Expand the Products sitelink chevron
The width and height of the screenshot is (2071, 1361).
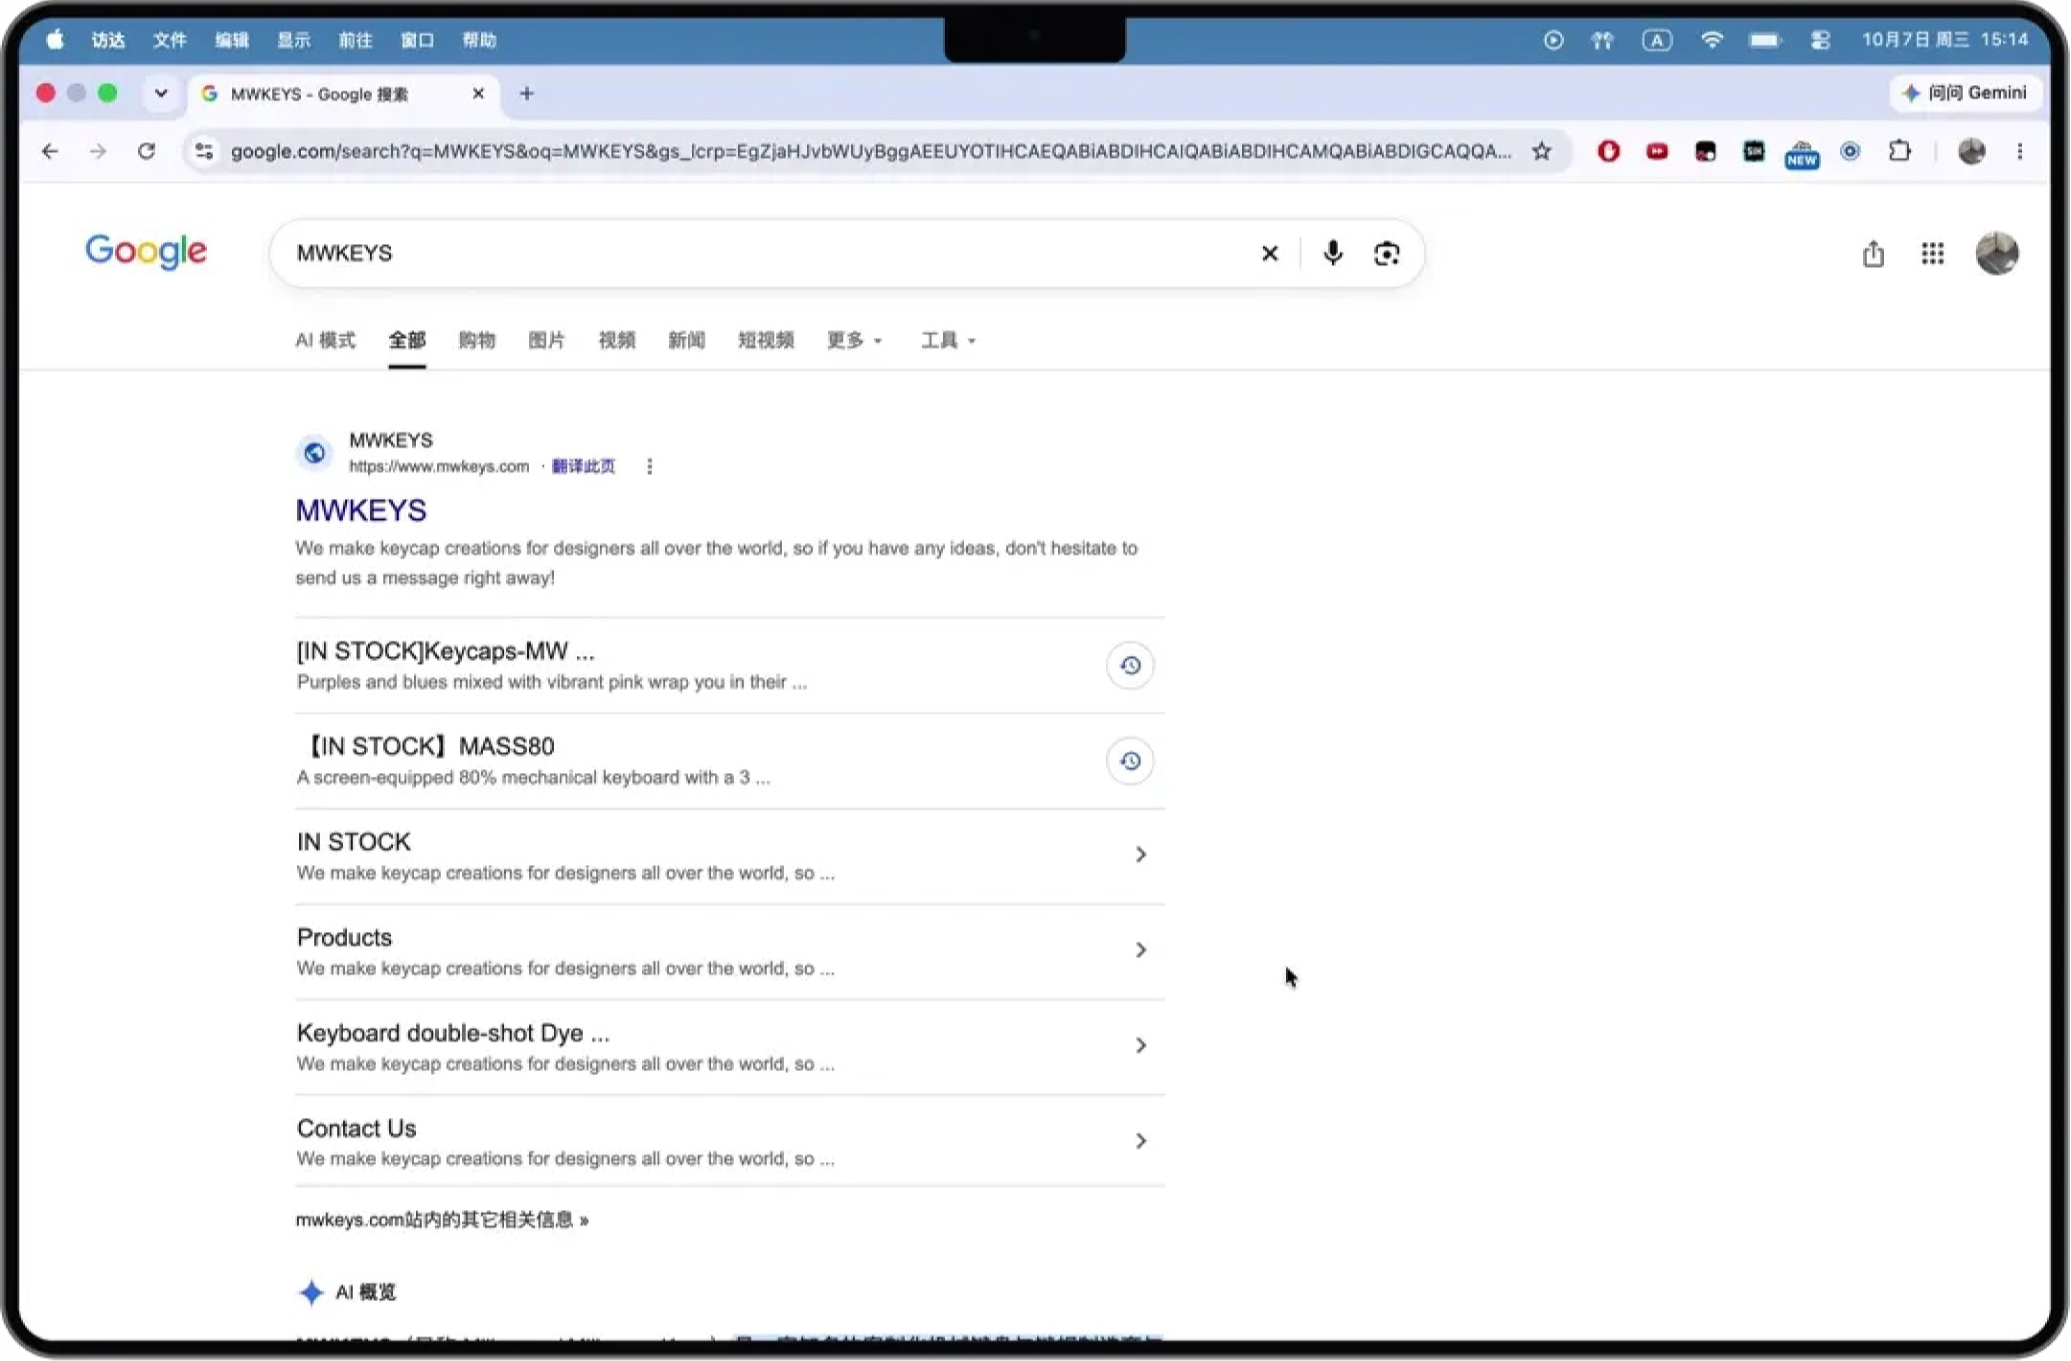[1140, 949]
